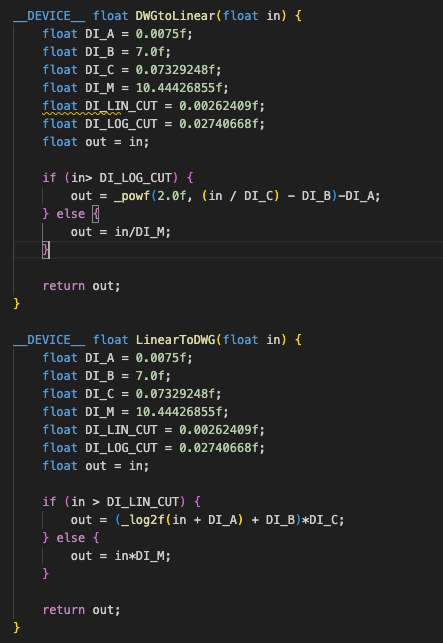Click the 'float out = in;' line in LinearToDWG
Screen dimensions: 443x643
(96, 466)
